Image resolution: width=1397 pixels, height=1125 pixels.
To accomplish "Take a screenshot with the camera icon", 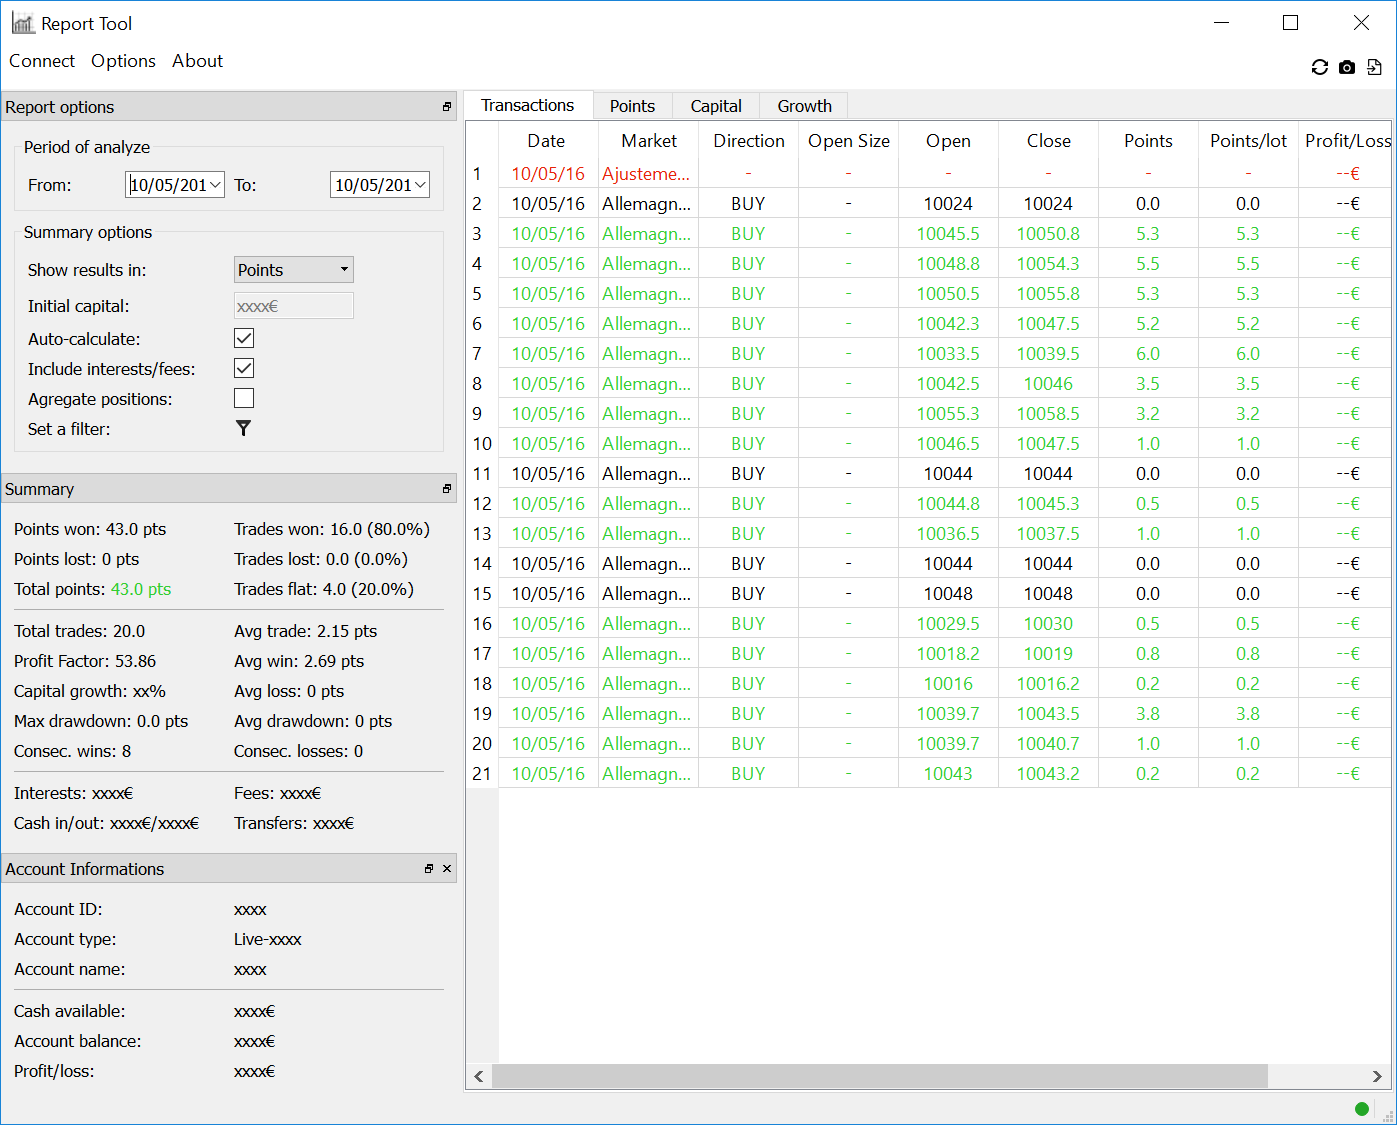I will [x=1347, y=67].
